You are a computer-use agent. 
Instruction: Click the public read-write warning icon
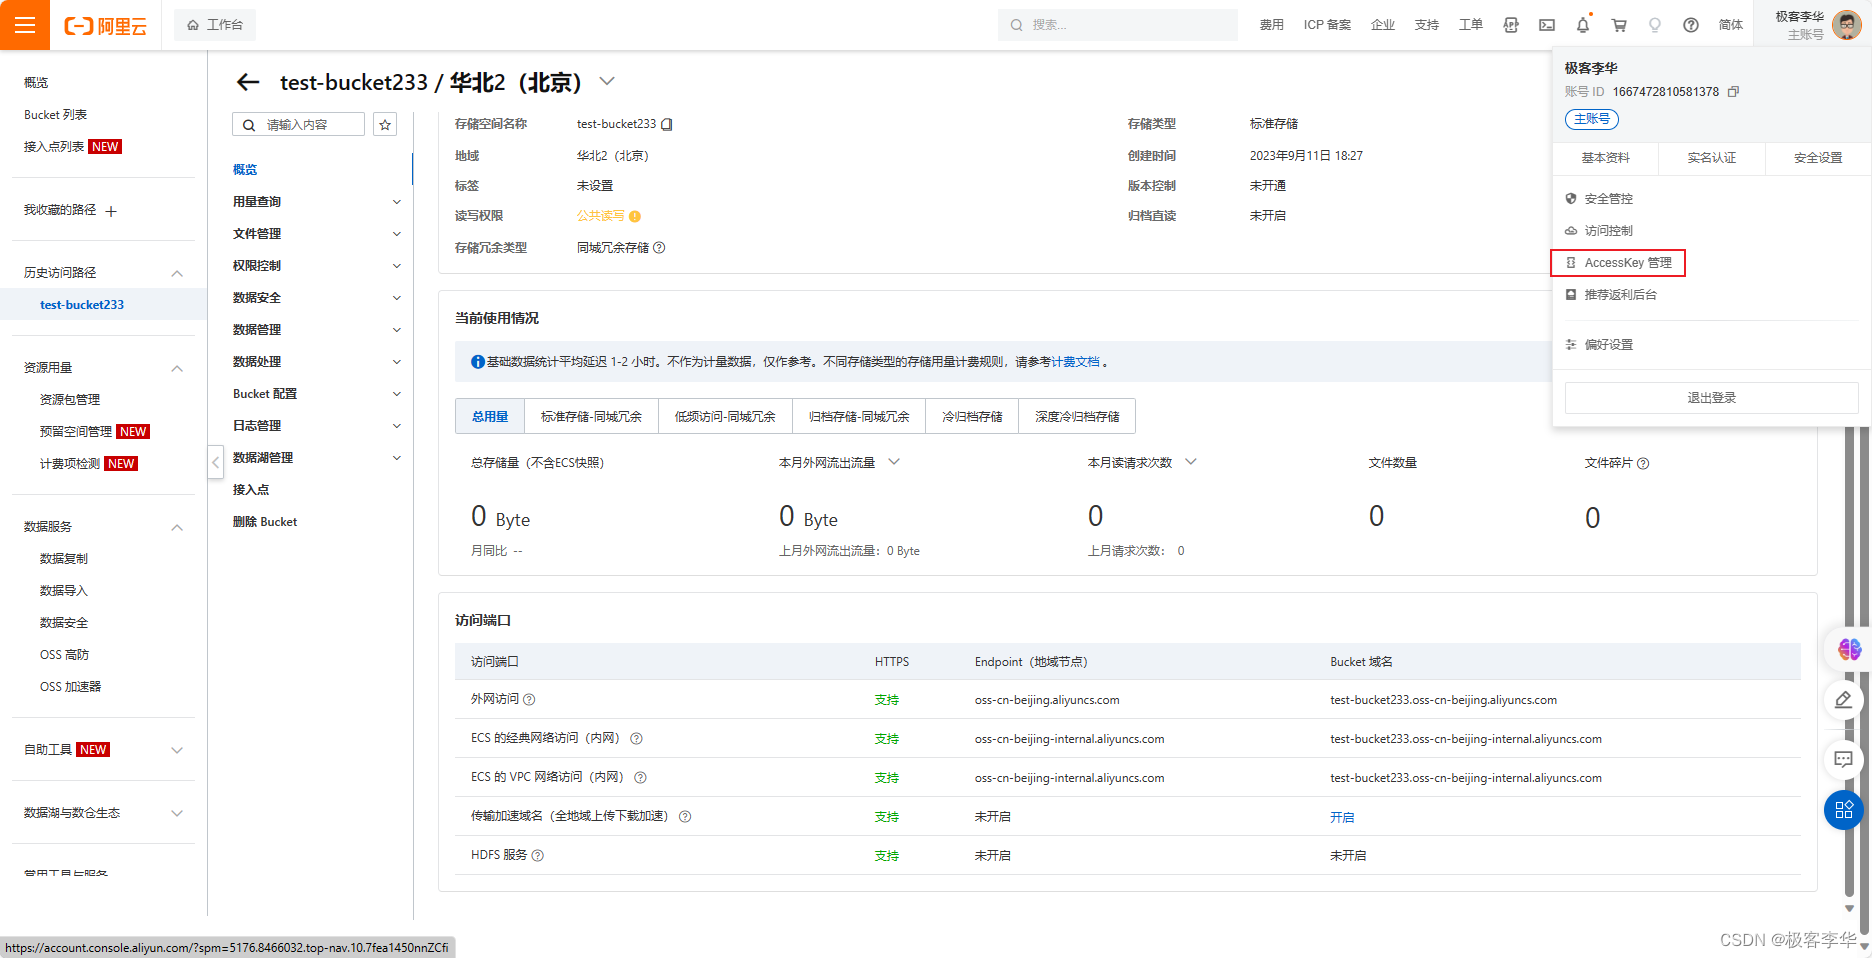click(635, 216)
